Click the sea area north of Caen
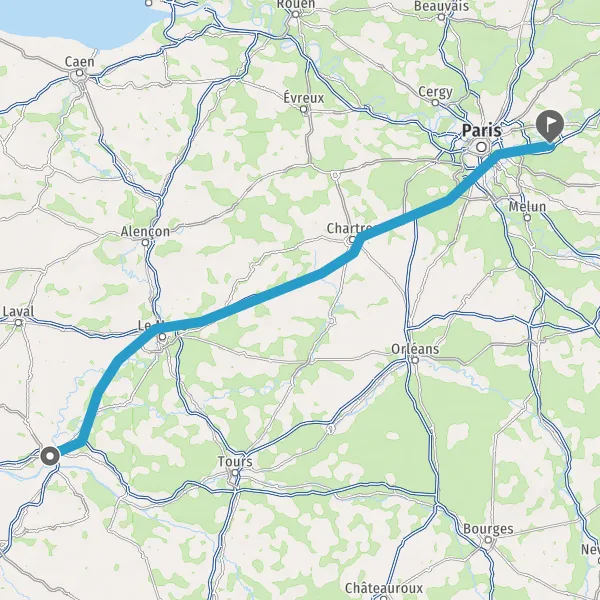Viewport: 600px width, 600px height. (77, 19)
